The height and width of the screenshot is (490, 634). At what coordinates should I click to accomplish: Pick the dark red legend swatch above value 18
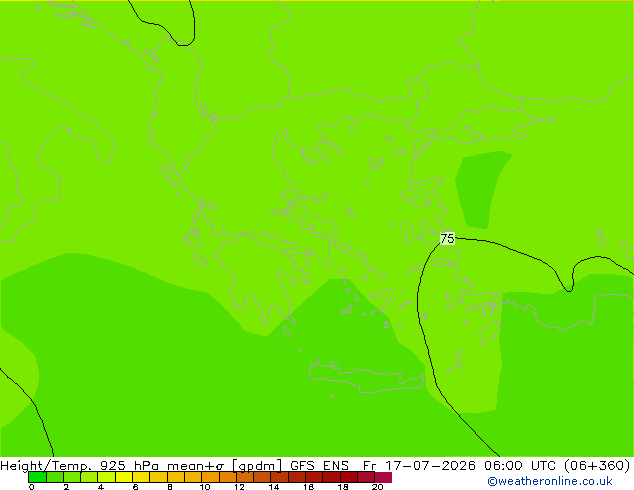pyautogui.click(x=349, y=477)
